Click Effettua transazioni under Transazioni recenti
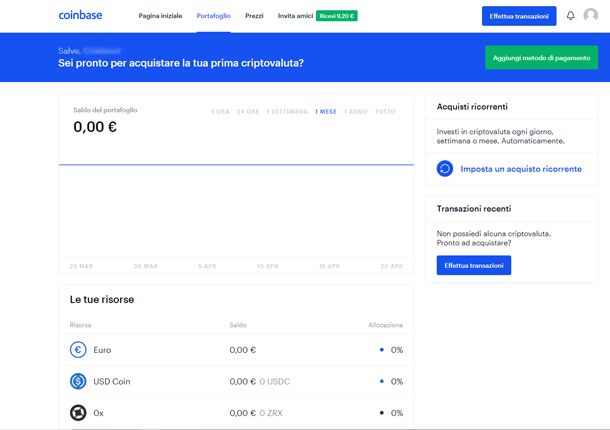610x430 pixels. tap(474, 265)
